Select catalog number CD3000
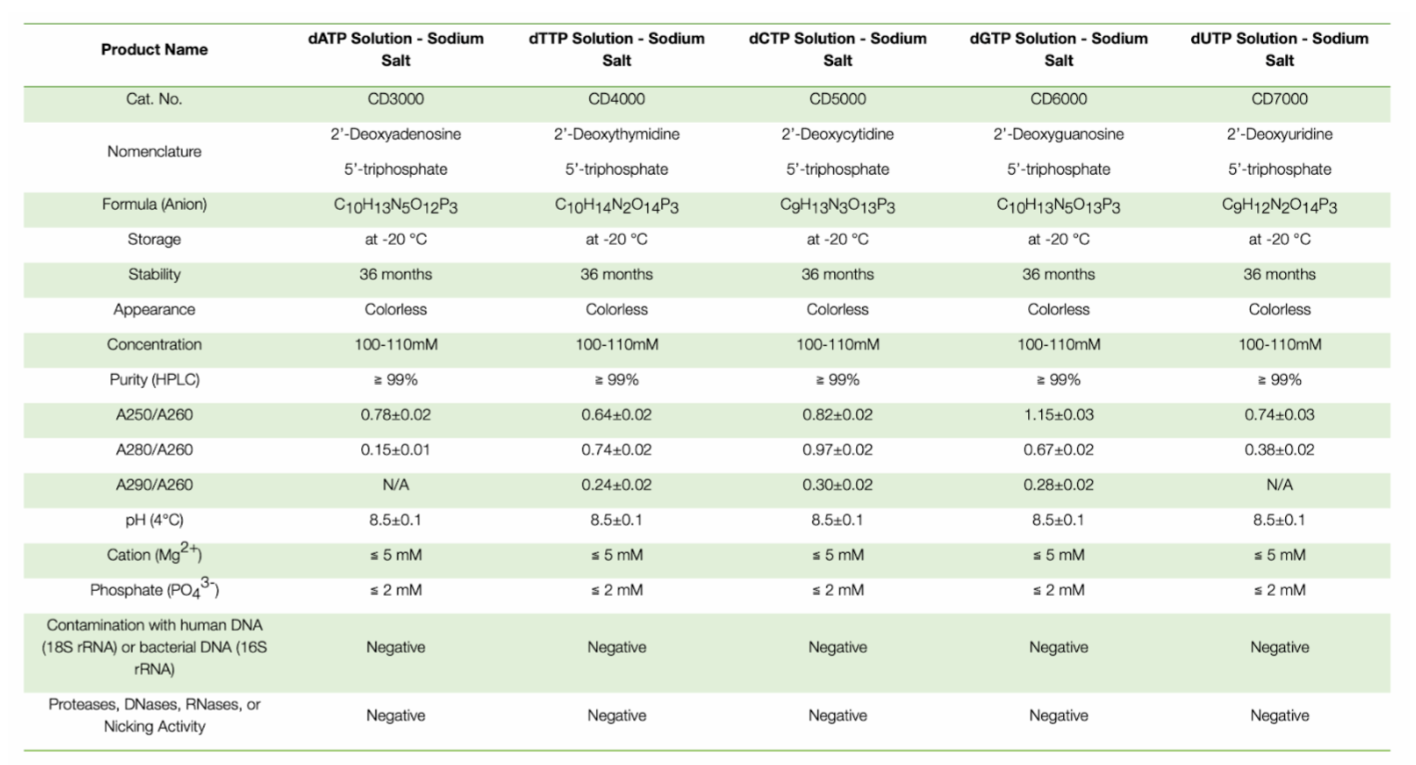This screenshot has width=1416, height=765. 396,99
